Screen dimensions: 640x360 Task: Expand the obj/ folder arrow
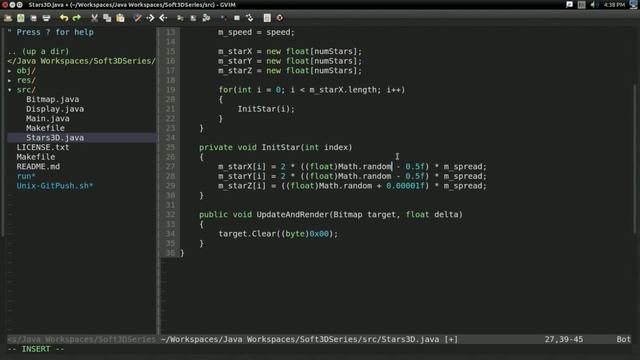(10, 71)
